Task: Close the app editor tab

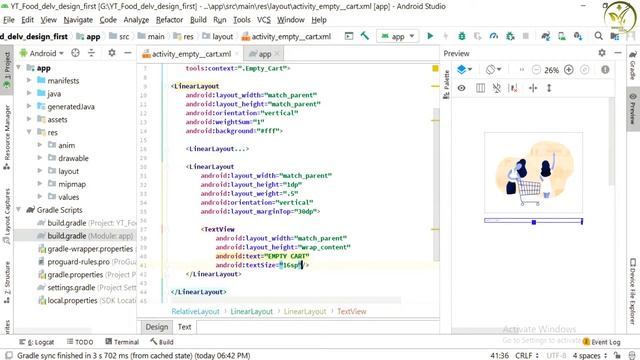Action: tap(277, 54)
